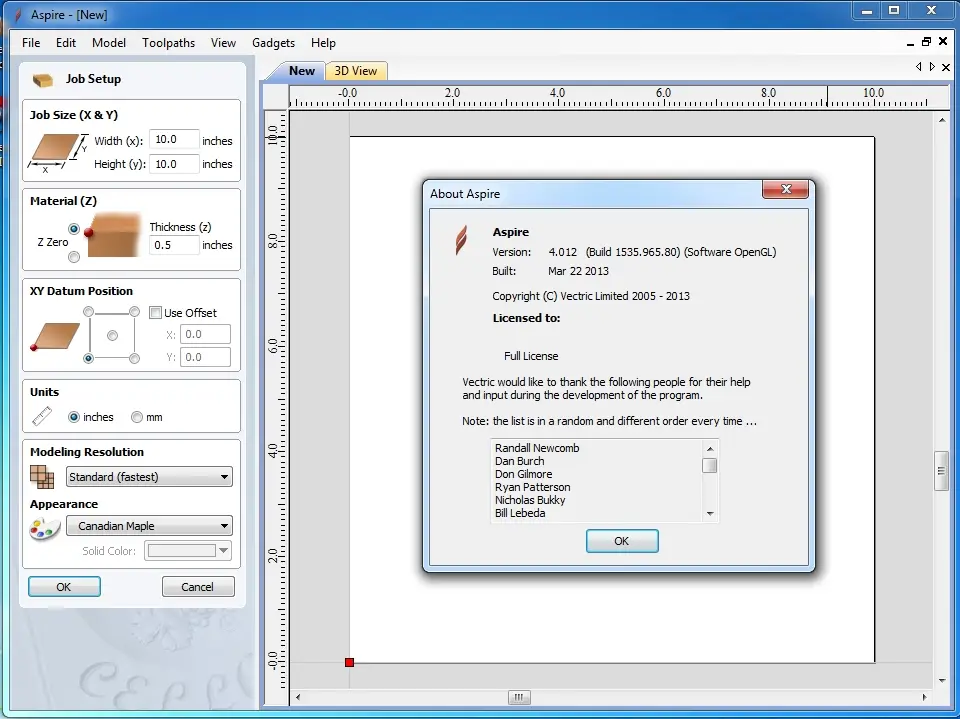Click the Appearance paint palette icon

[45, 528]
